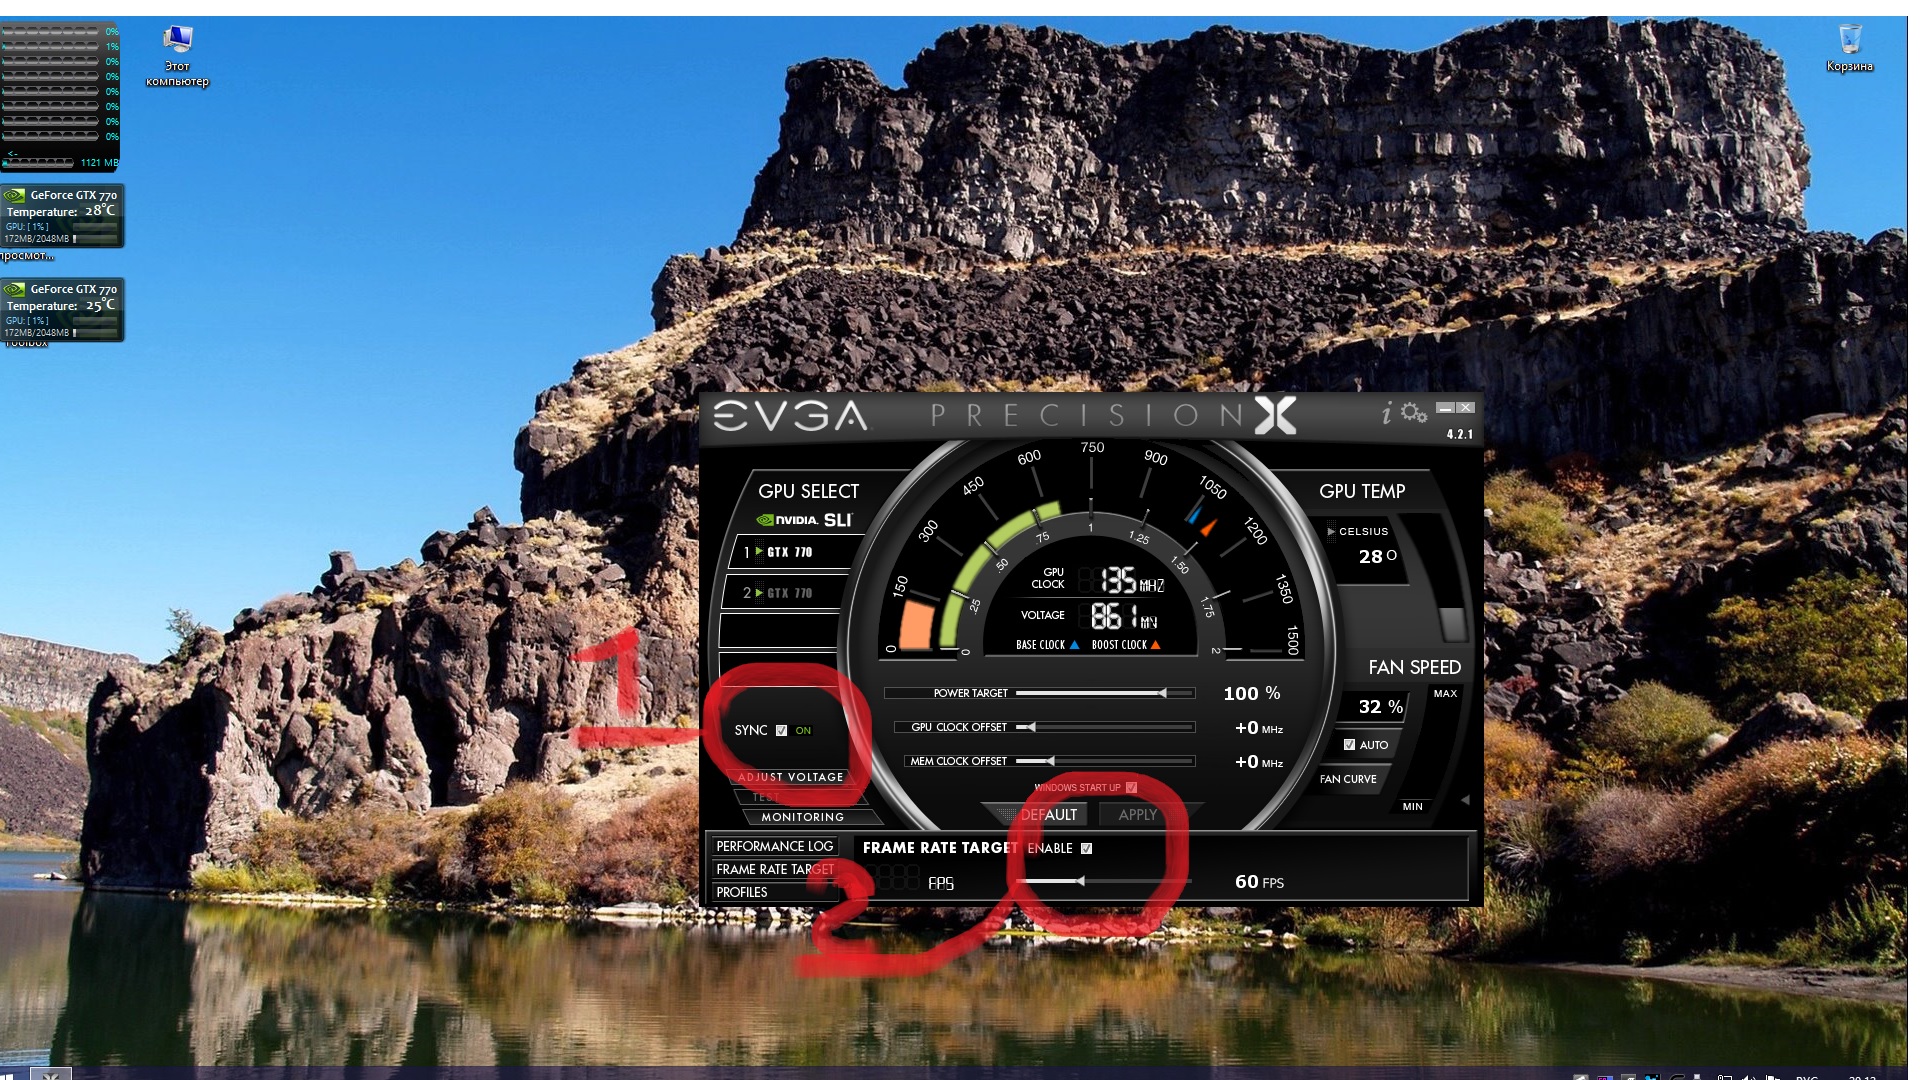Click the Mem Clock Offset slider

click(x=1105, y=761)
